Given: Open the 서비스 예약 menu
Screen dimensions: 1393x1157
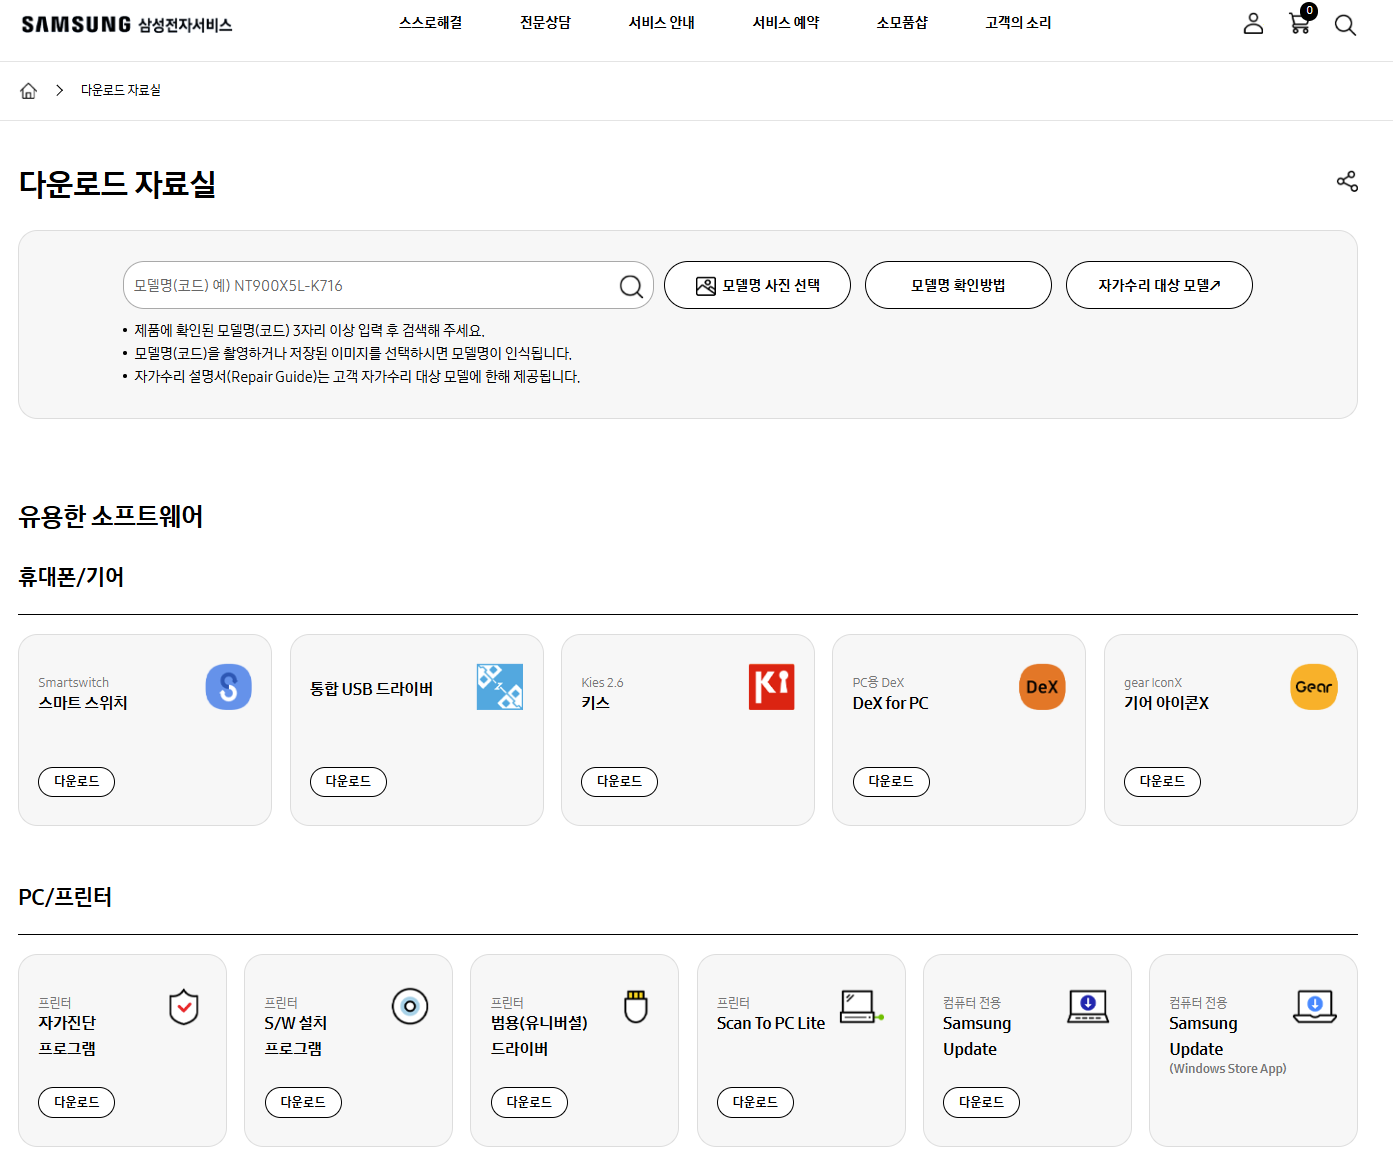Looking at the screenshot, I should (785, 23).
